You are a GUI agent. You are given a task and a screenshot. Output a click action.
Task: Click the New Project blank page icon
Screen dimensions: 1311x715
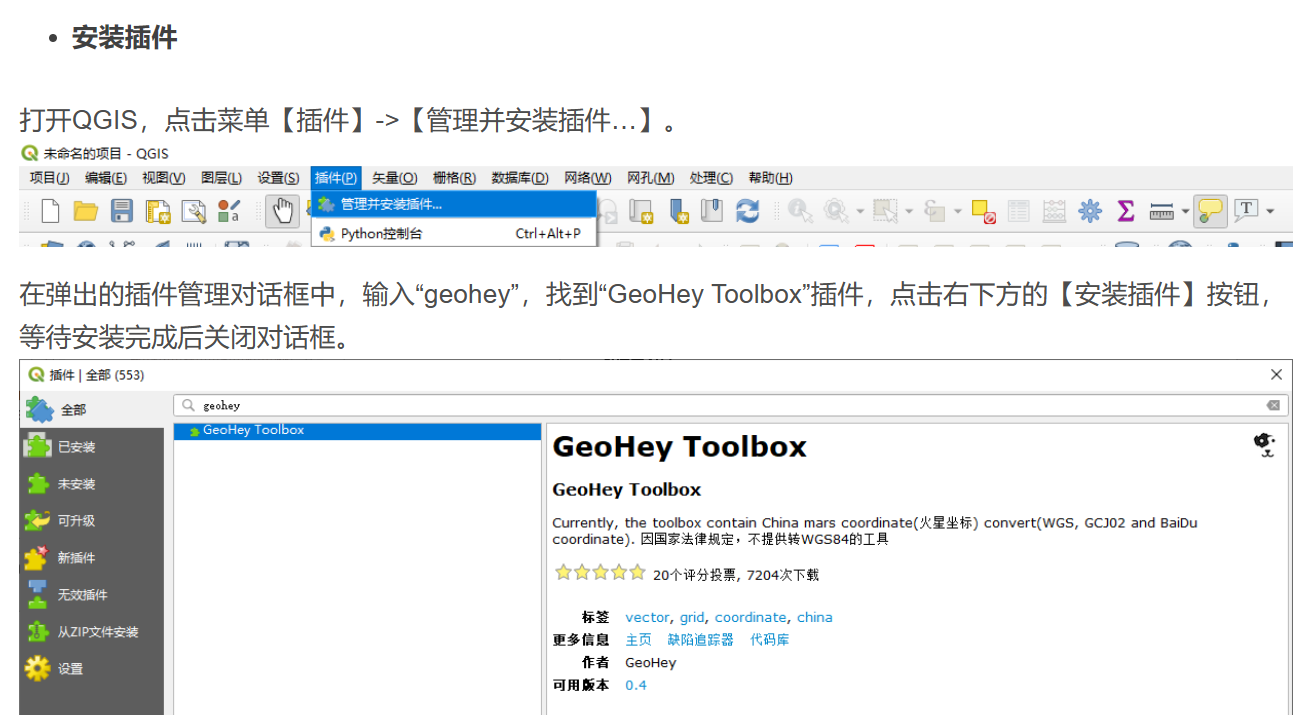pos(50,211)
